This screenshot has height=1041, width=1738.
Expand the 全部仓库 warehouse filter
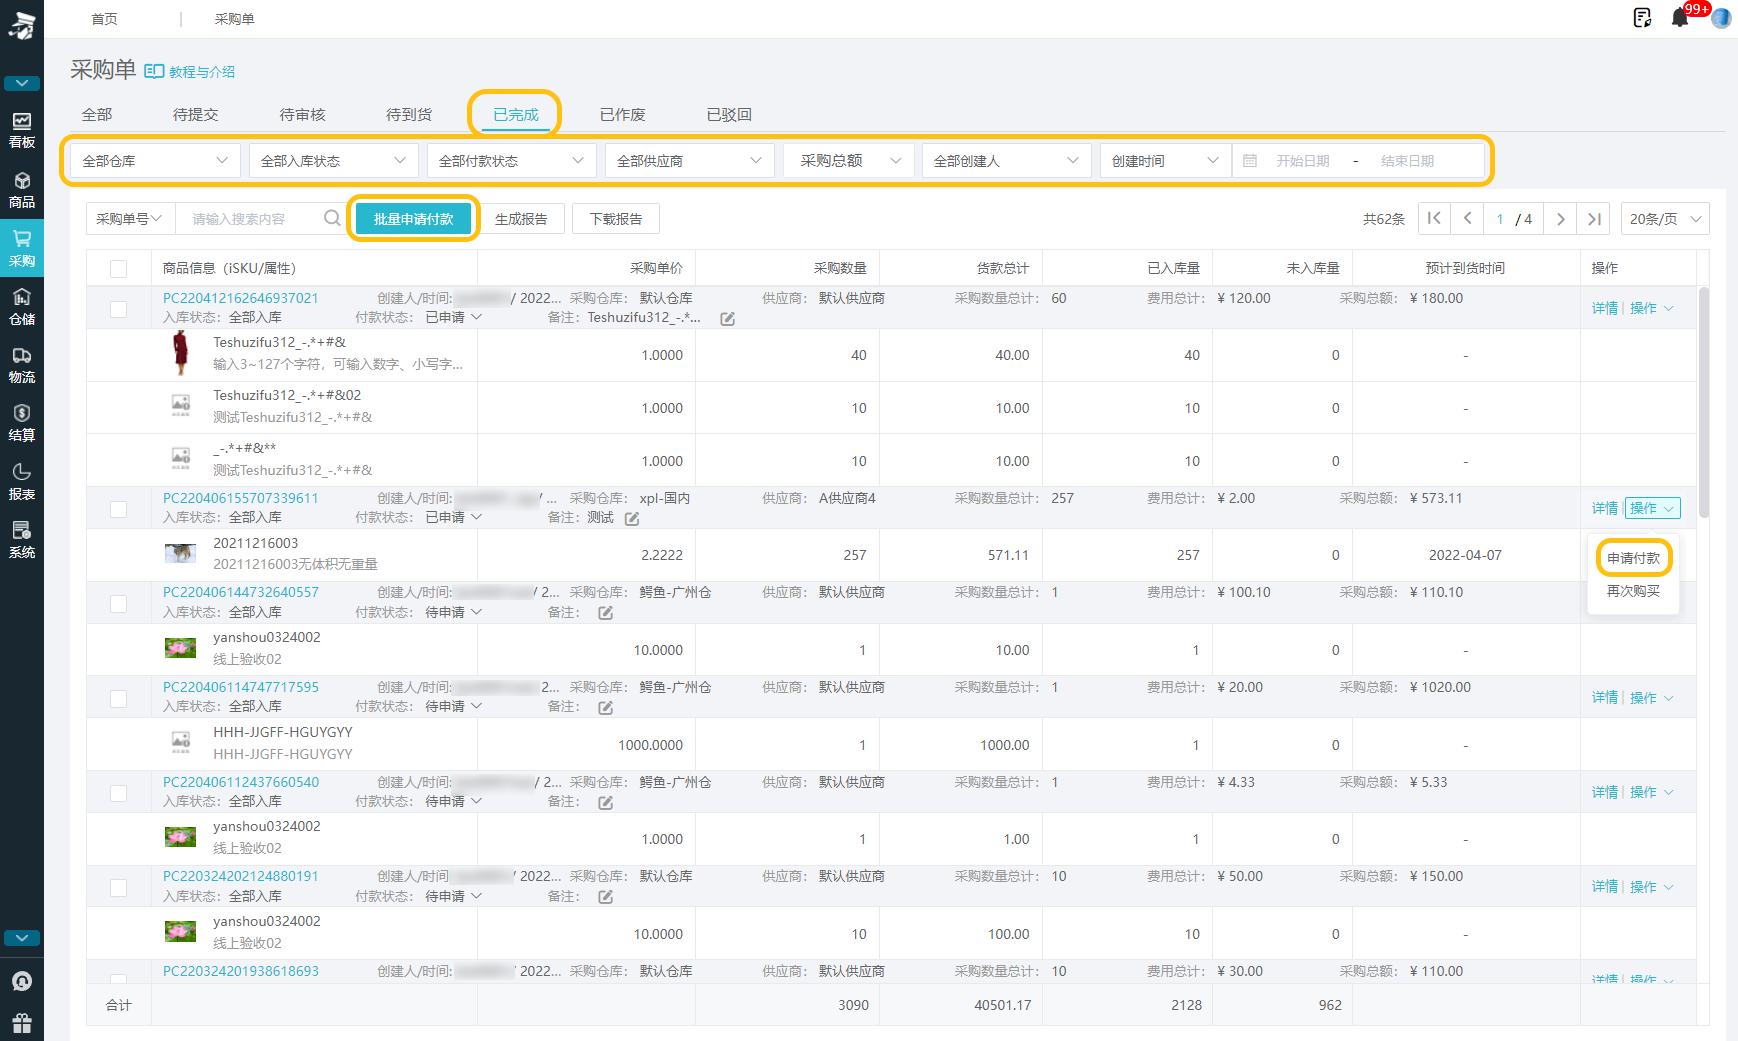[x=155, y=160]
